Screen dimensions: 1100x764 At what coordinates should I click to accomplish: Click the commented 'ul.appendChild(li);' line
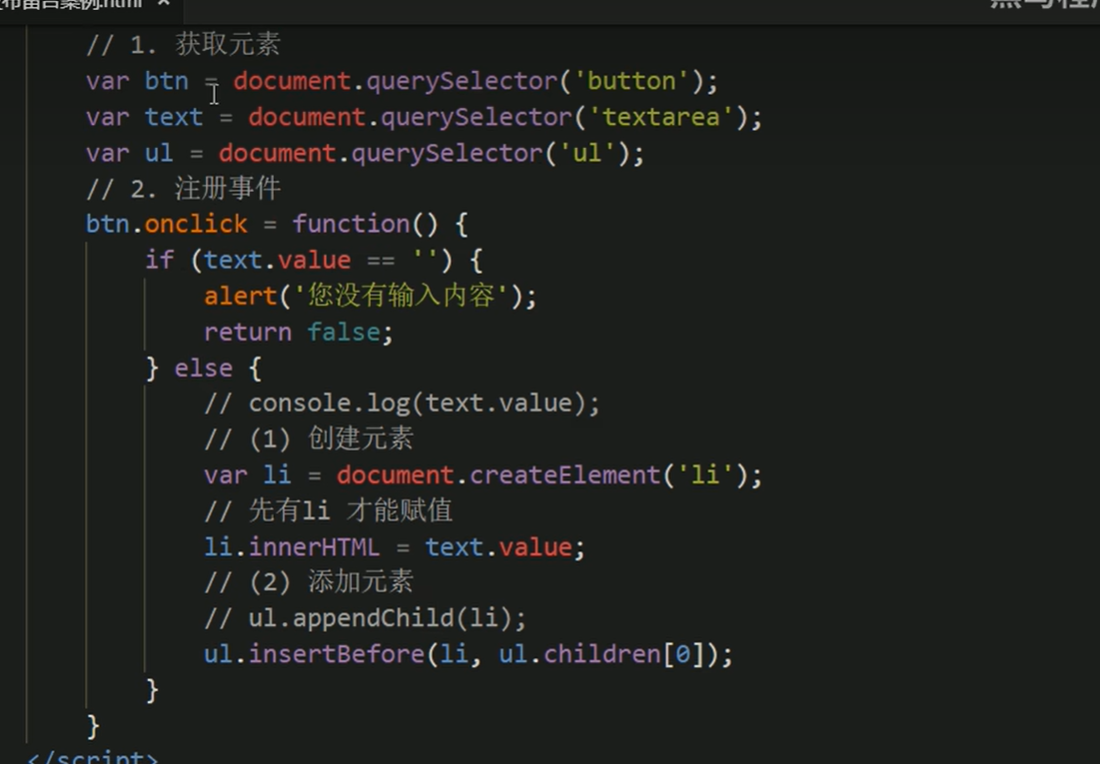coord(365,619)
